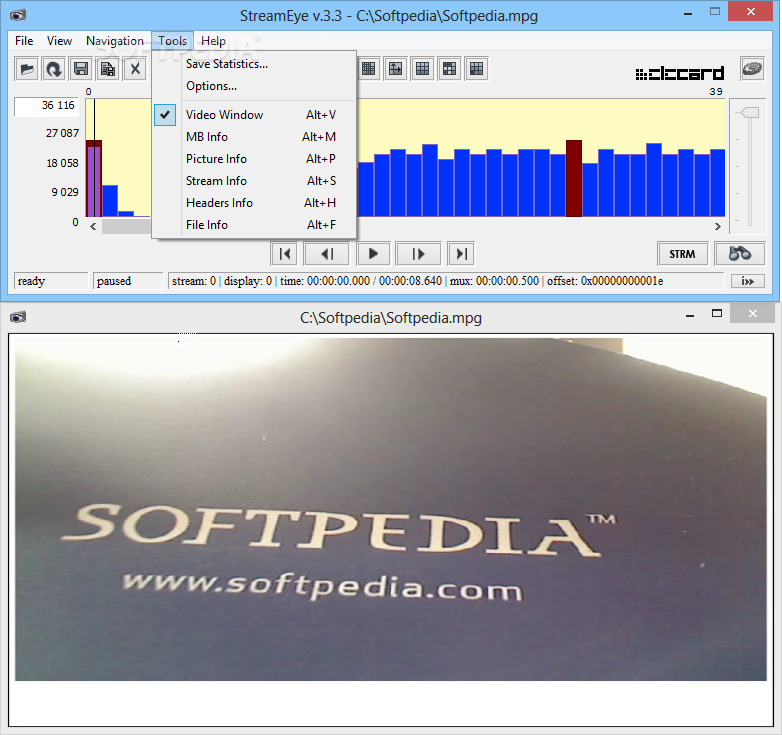The height and width of the screenshot is (735, 782).
Task: Click the '9 029' axis label
Action: [x=65, y=192]
